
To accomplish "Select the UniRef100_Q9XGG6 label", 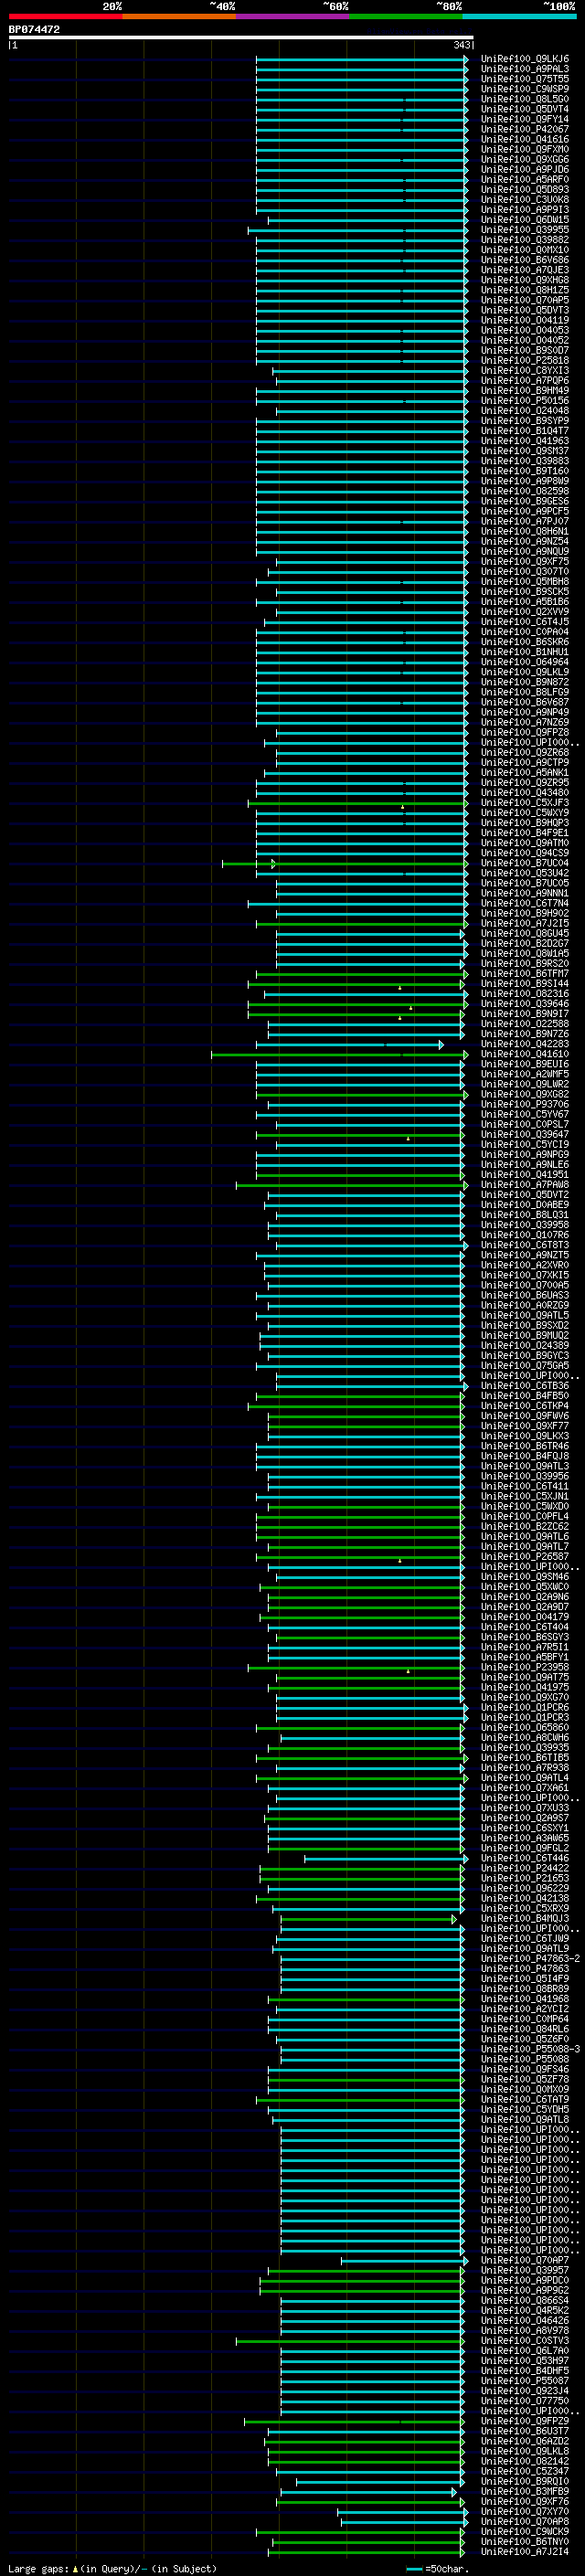I will (x=525, y=159).
